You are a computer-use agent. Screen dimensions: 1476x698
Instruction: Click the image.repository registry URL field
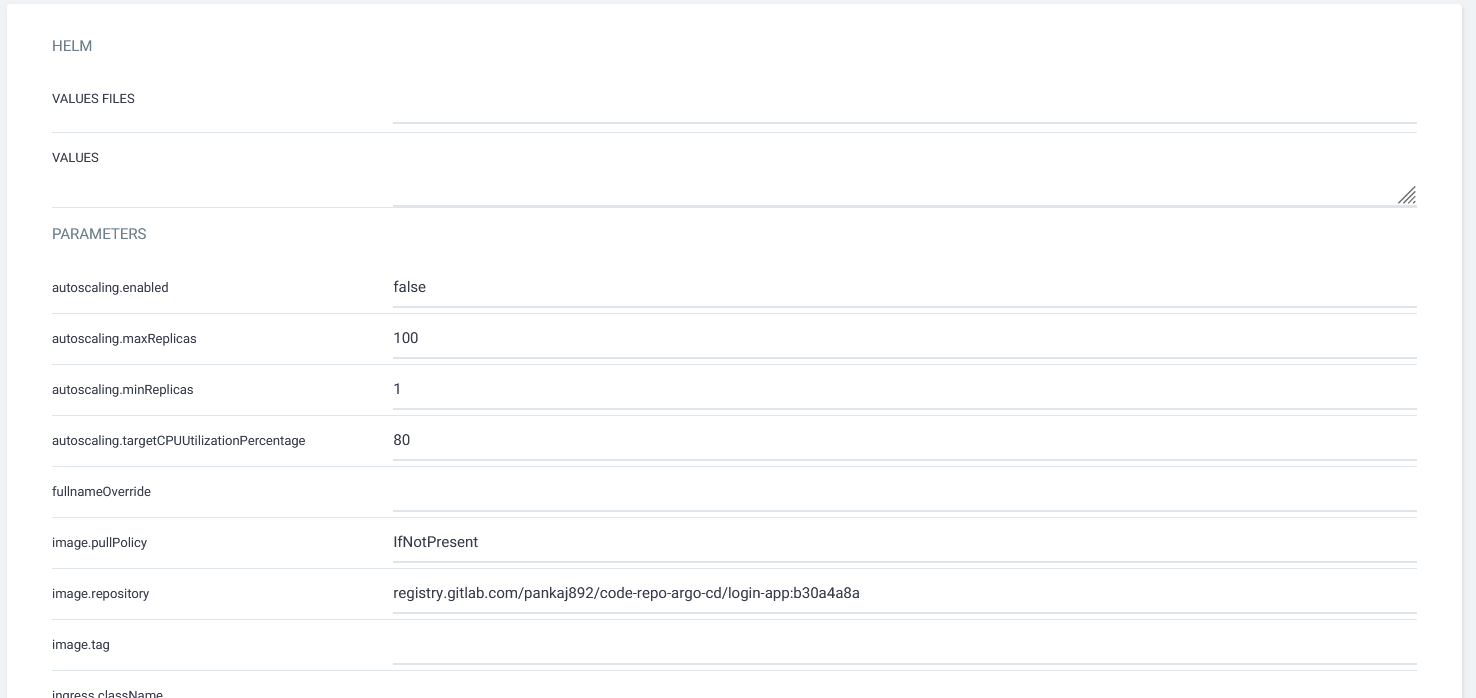click(904, 594)
